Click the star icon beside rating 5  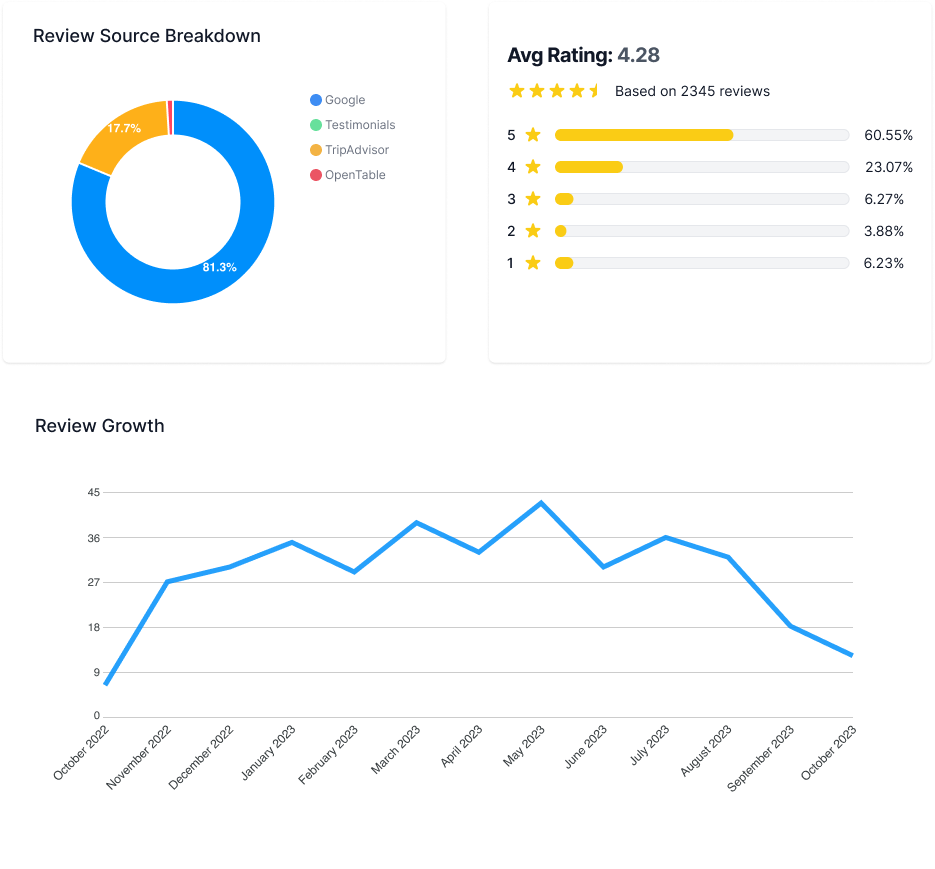[533, 135]
